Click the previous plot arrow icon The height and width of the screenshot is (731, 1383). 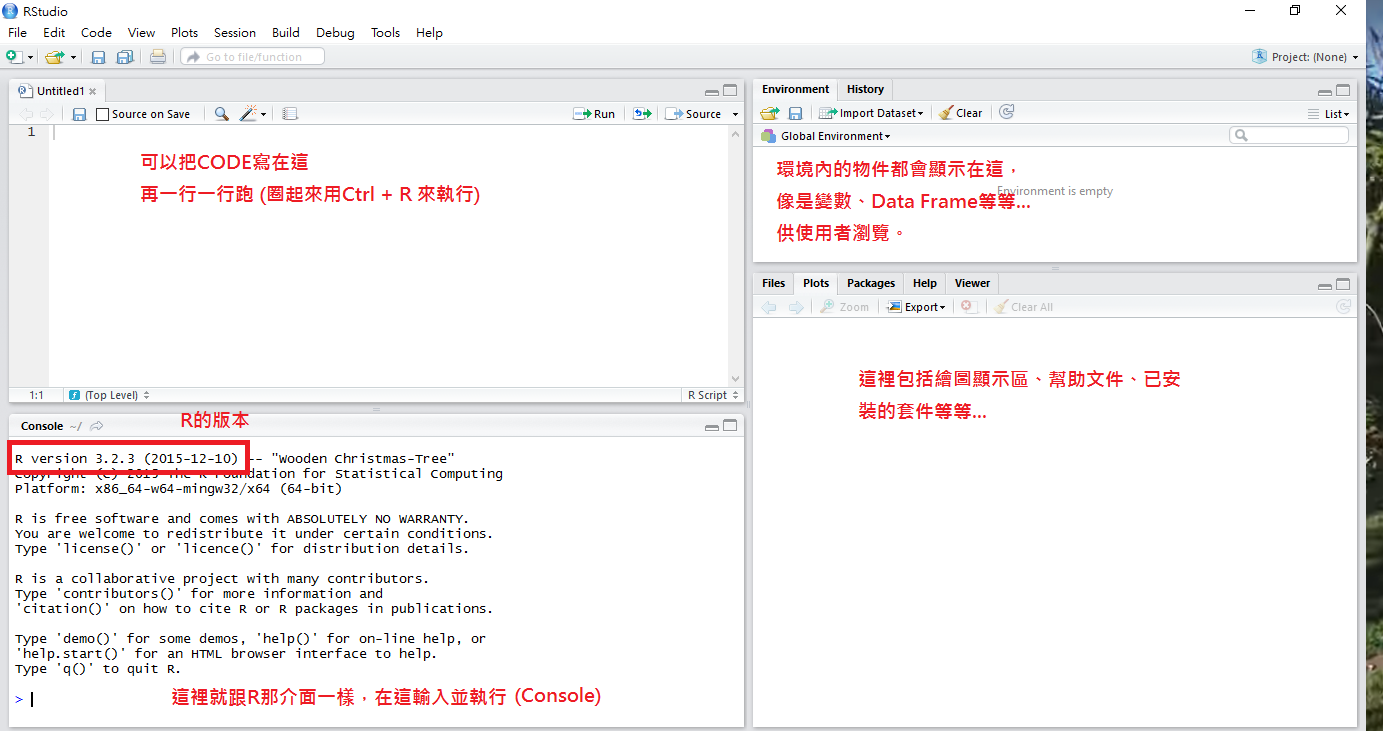(x=769, y=307)
